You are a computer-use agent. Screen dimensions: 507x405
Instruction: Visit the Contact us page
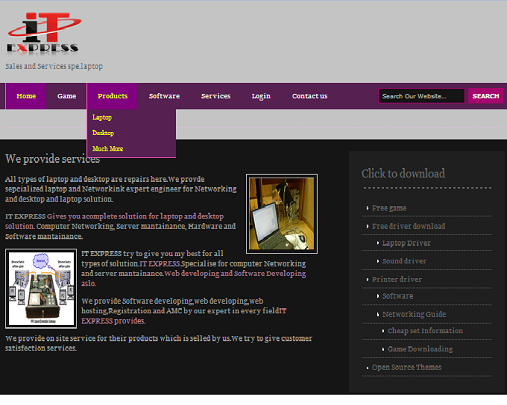coord(310,96)
